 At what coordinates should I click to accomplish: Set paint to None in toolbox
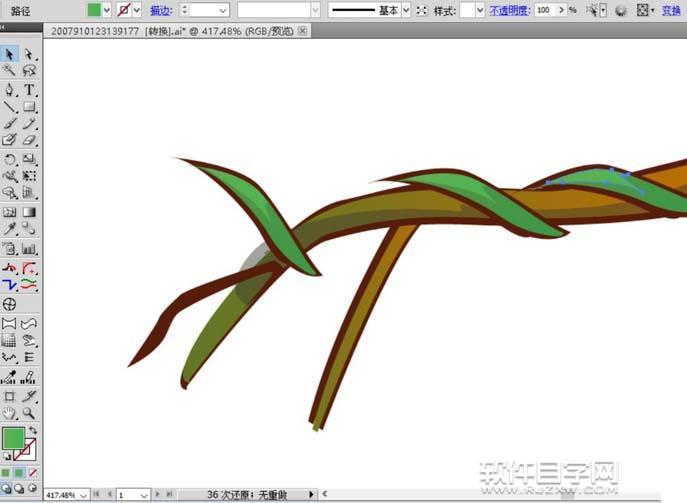[33, 472]
